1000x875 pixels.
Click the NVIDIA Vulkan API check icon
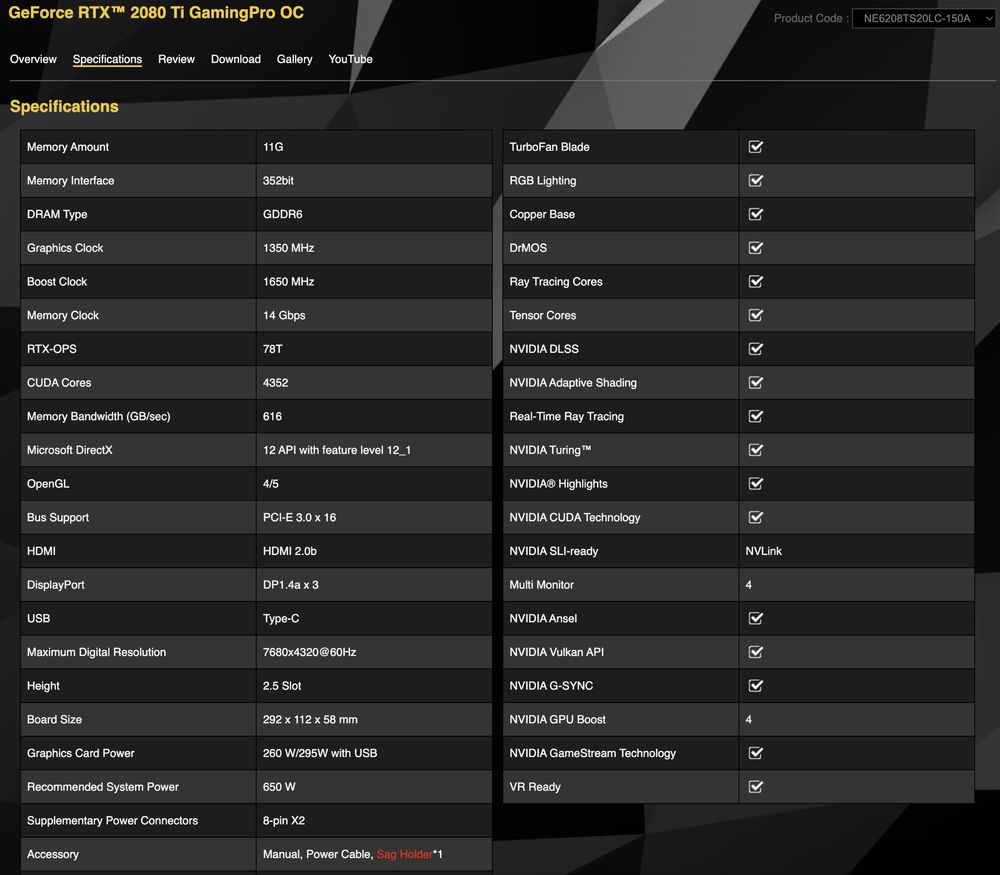(756, 652)
